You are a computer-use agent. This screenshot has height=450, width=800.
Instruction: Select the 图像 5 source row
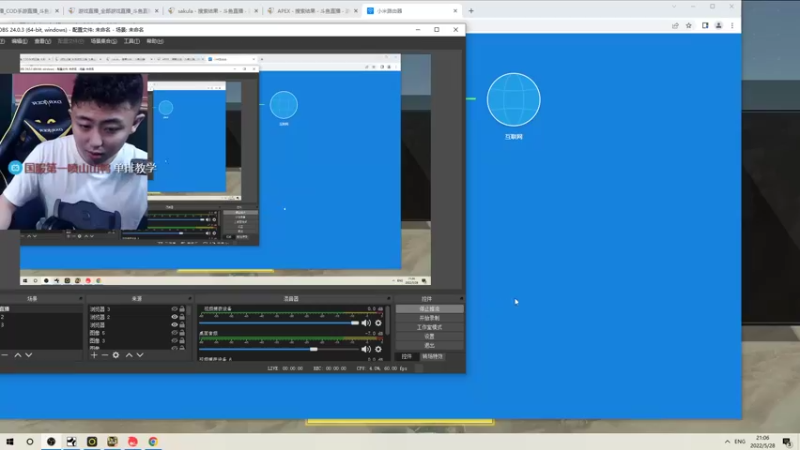136,333
